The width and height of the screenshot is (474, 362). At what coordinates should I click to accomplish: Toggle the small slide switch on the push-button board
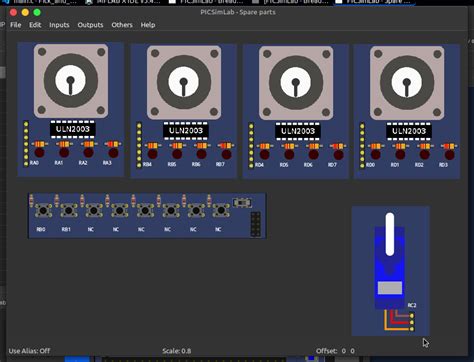click(x=242, y=202)
